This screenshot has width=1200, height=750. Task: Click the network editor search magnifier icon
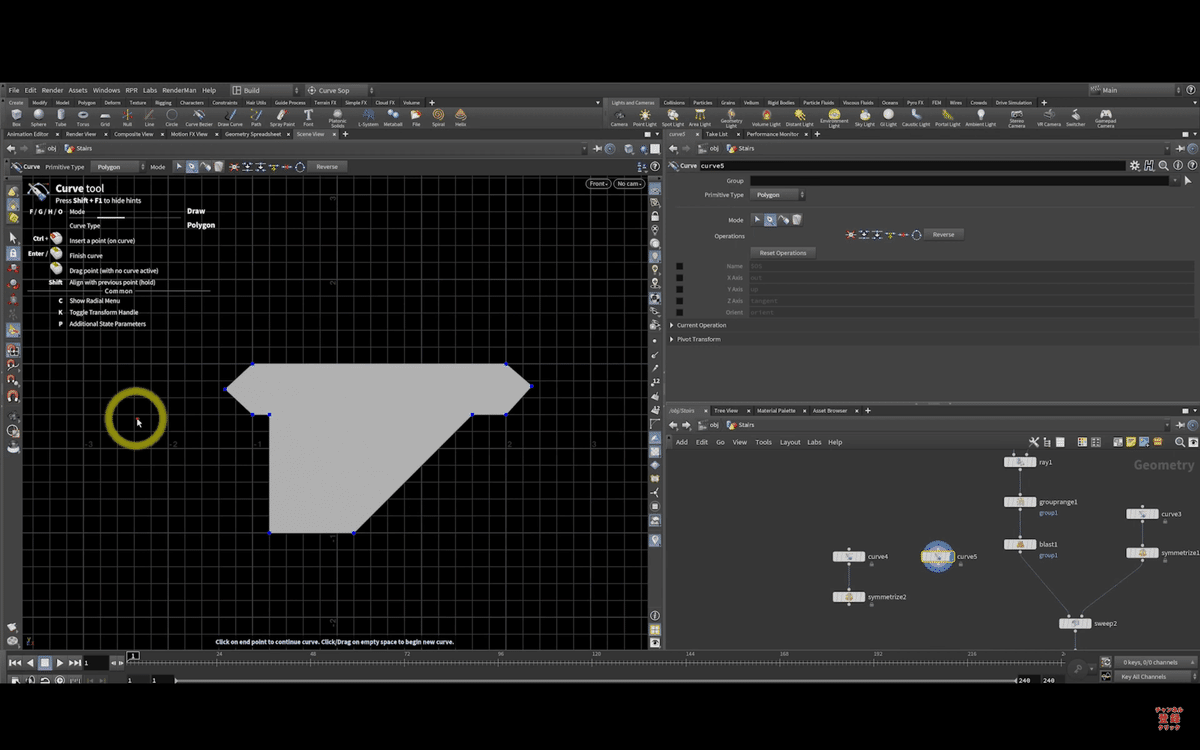pyautogui.click(x=1179, y=442)
